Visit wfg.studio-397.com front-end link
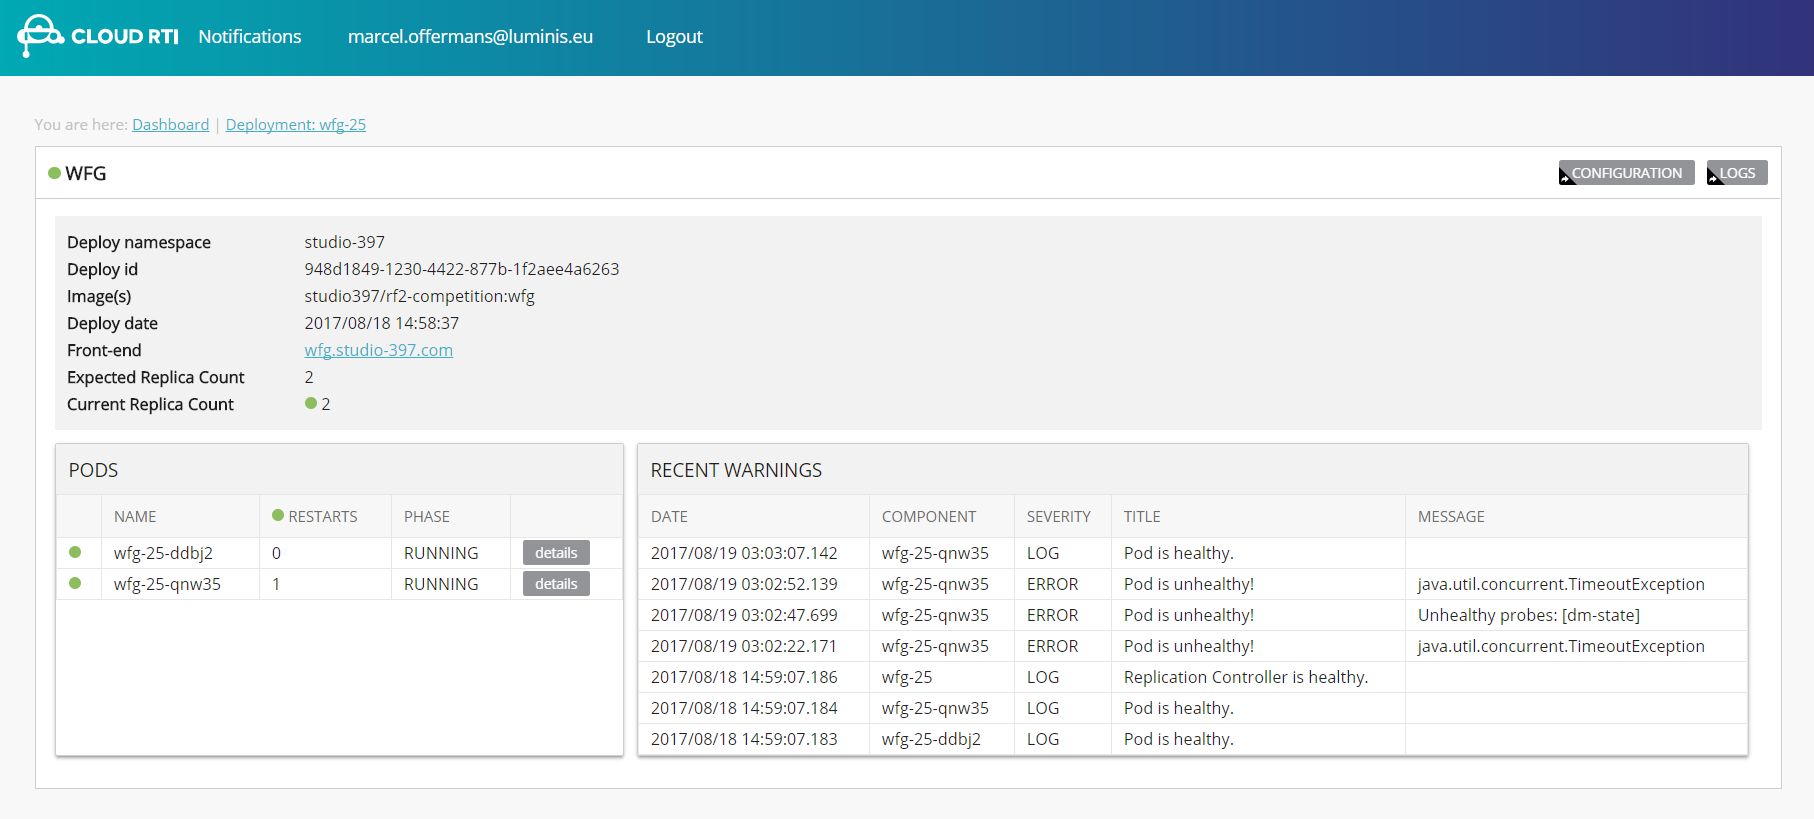 [378, 350]
